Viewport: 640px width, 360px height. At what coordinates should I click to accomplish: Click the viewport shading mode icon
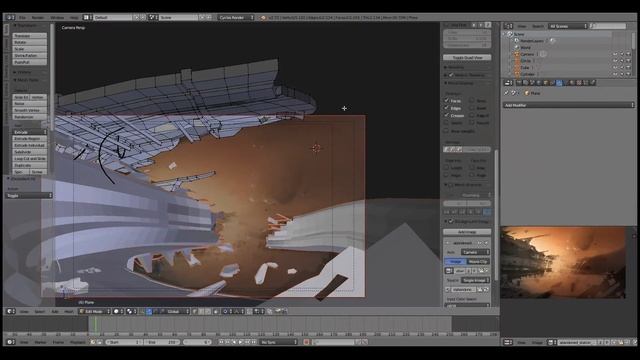click(x=117, y=311)
